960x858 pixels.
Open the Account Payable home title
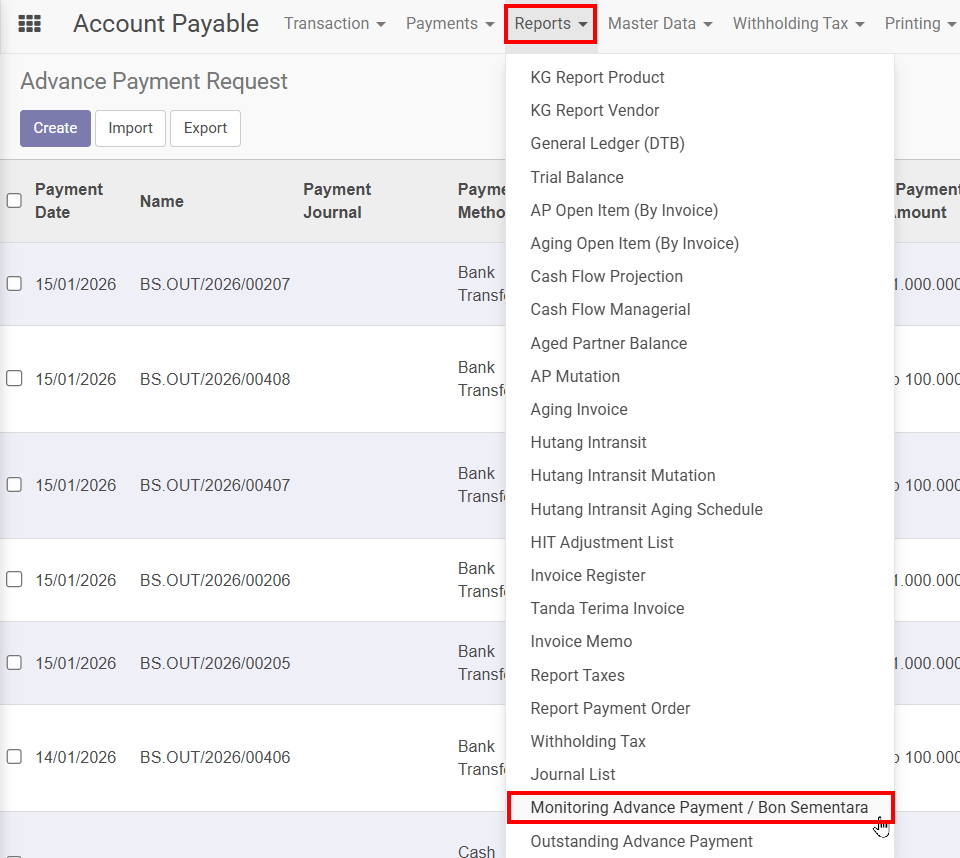(166, 24)
